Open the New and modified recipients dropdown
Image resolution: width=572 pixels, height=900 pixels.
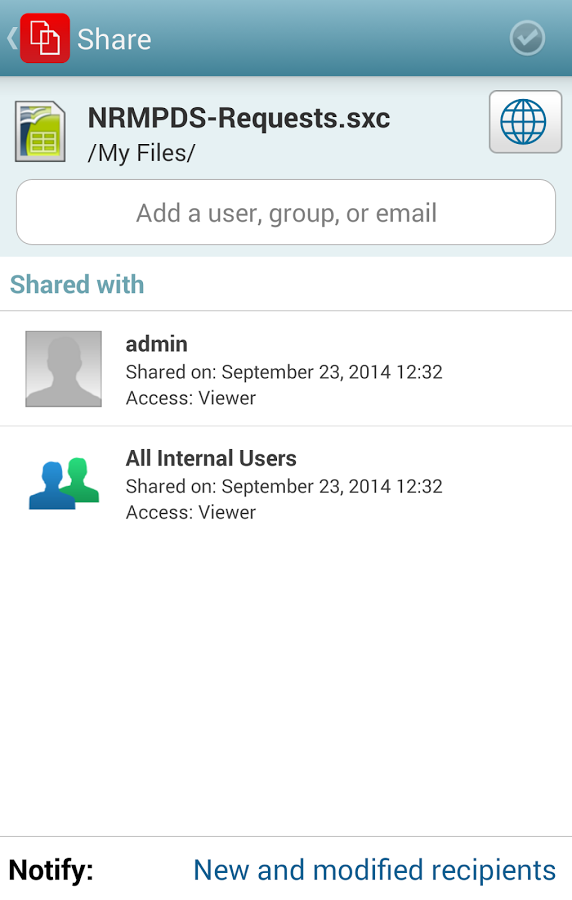374,870
